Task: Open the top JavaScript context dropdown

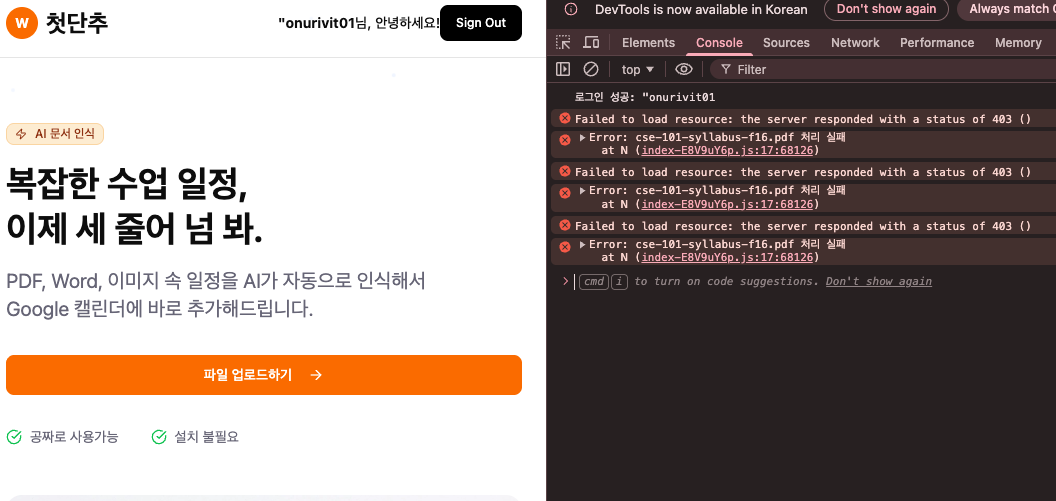Action: [x=638, y=69]
